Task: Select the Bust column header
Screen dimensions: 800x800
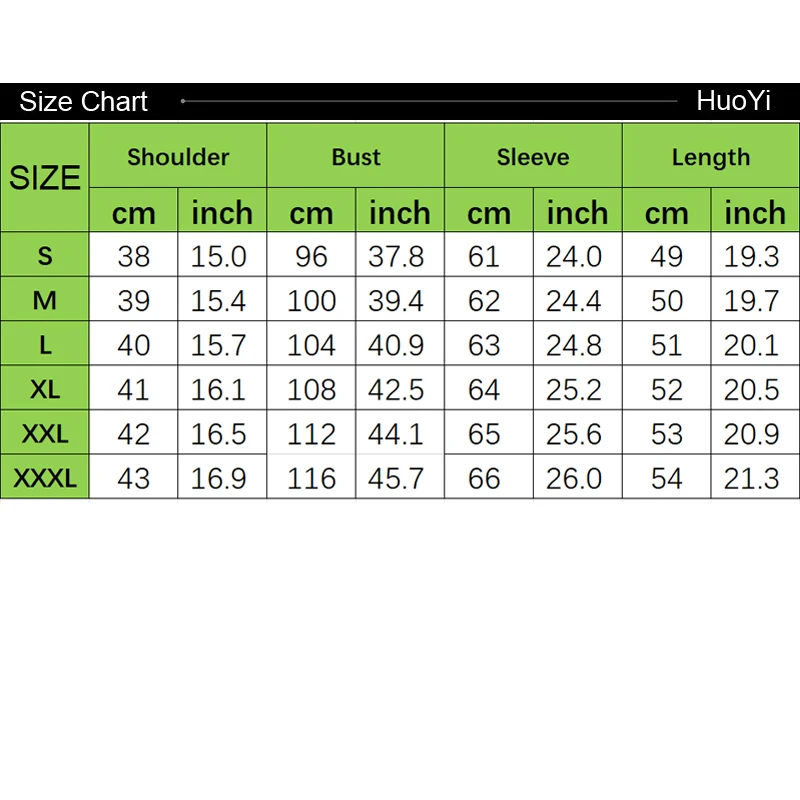Action: (x=356, y=157)
